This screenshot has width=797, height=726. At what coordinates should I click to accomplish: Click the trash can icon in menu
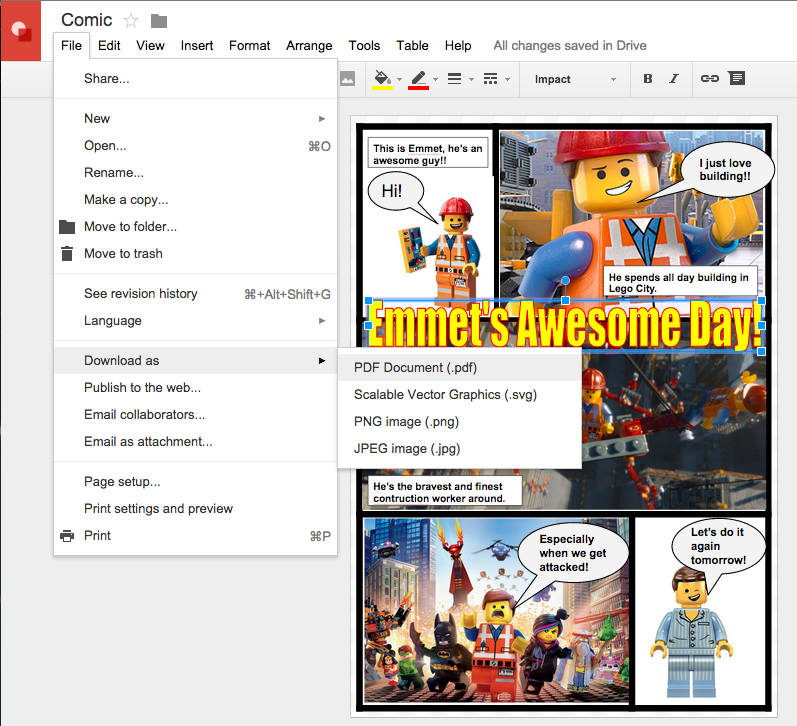pos(67,253)
